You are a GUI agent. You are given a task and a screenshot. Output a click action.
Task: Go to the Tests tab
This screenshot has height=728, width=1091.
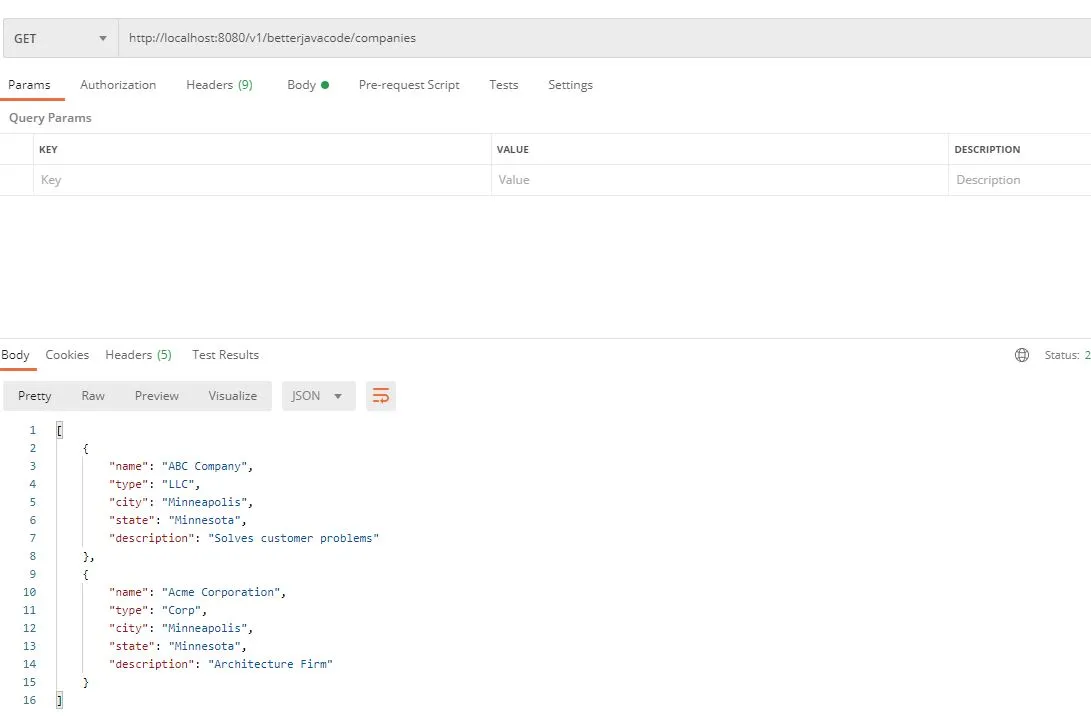[x=503, y=85]
